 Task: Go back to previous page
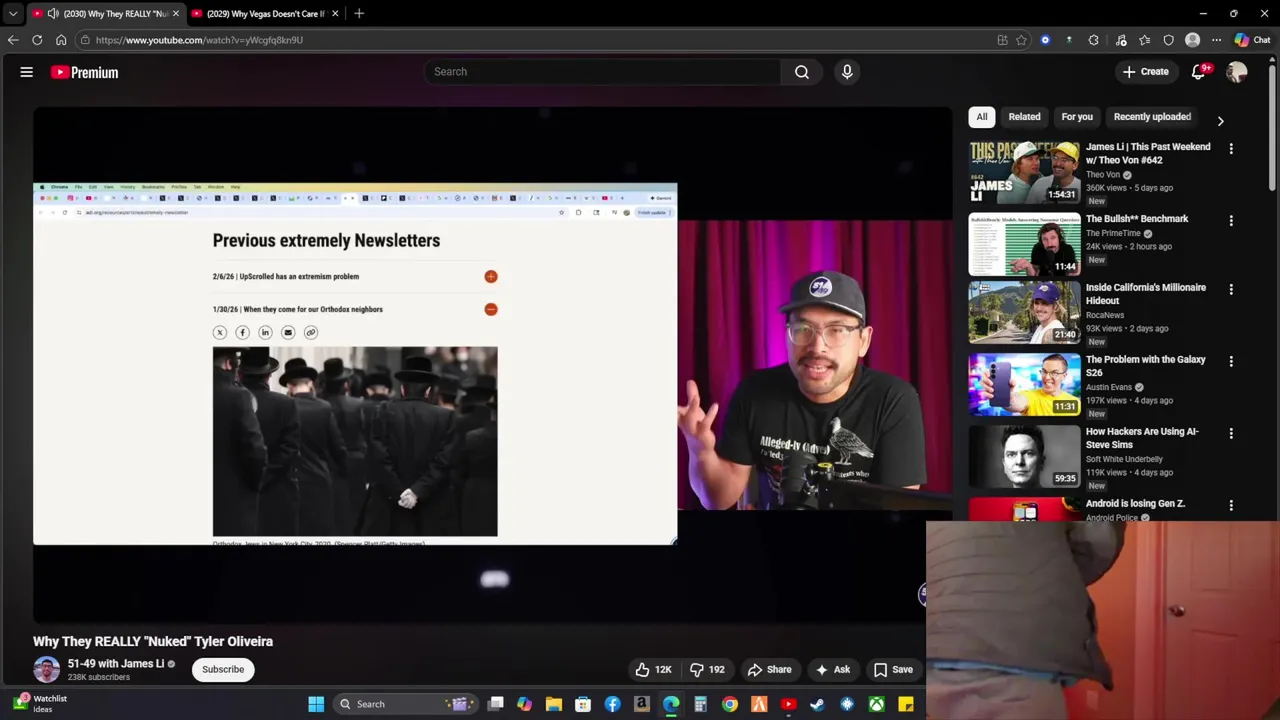(13, 40)
